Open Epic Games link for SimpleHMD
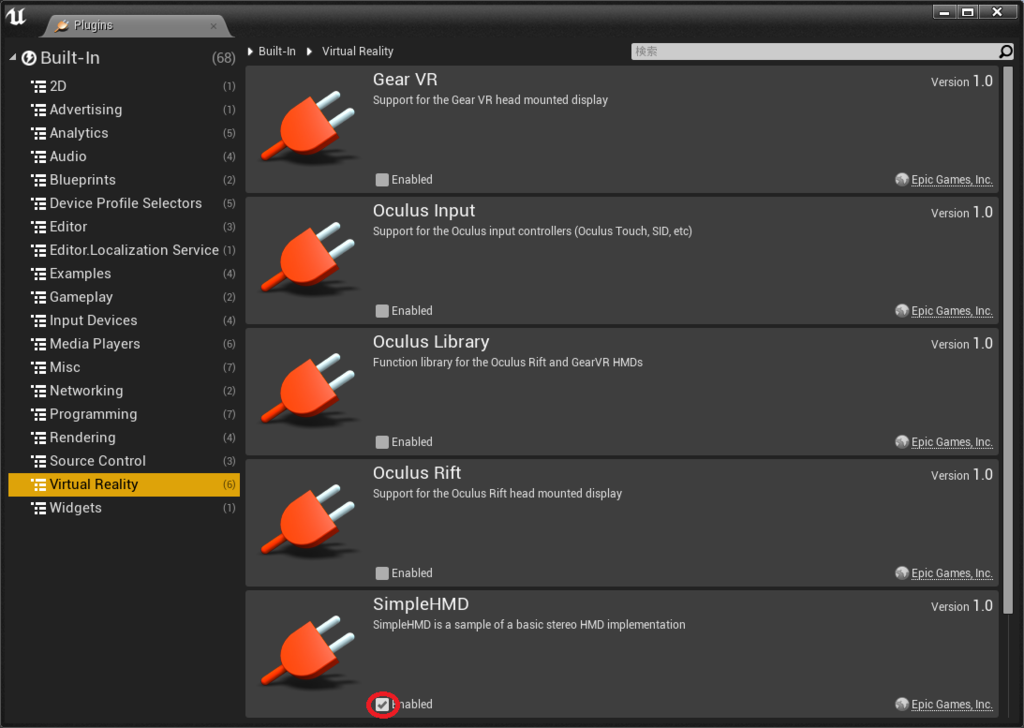 [952, 704]
